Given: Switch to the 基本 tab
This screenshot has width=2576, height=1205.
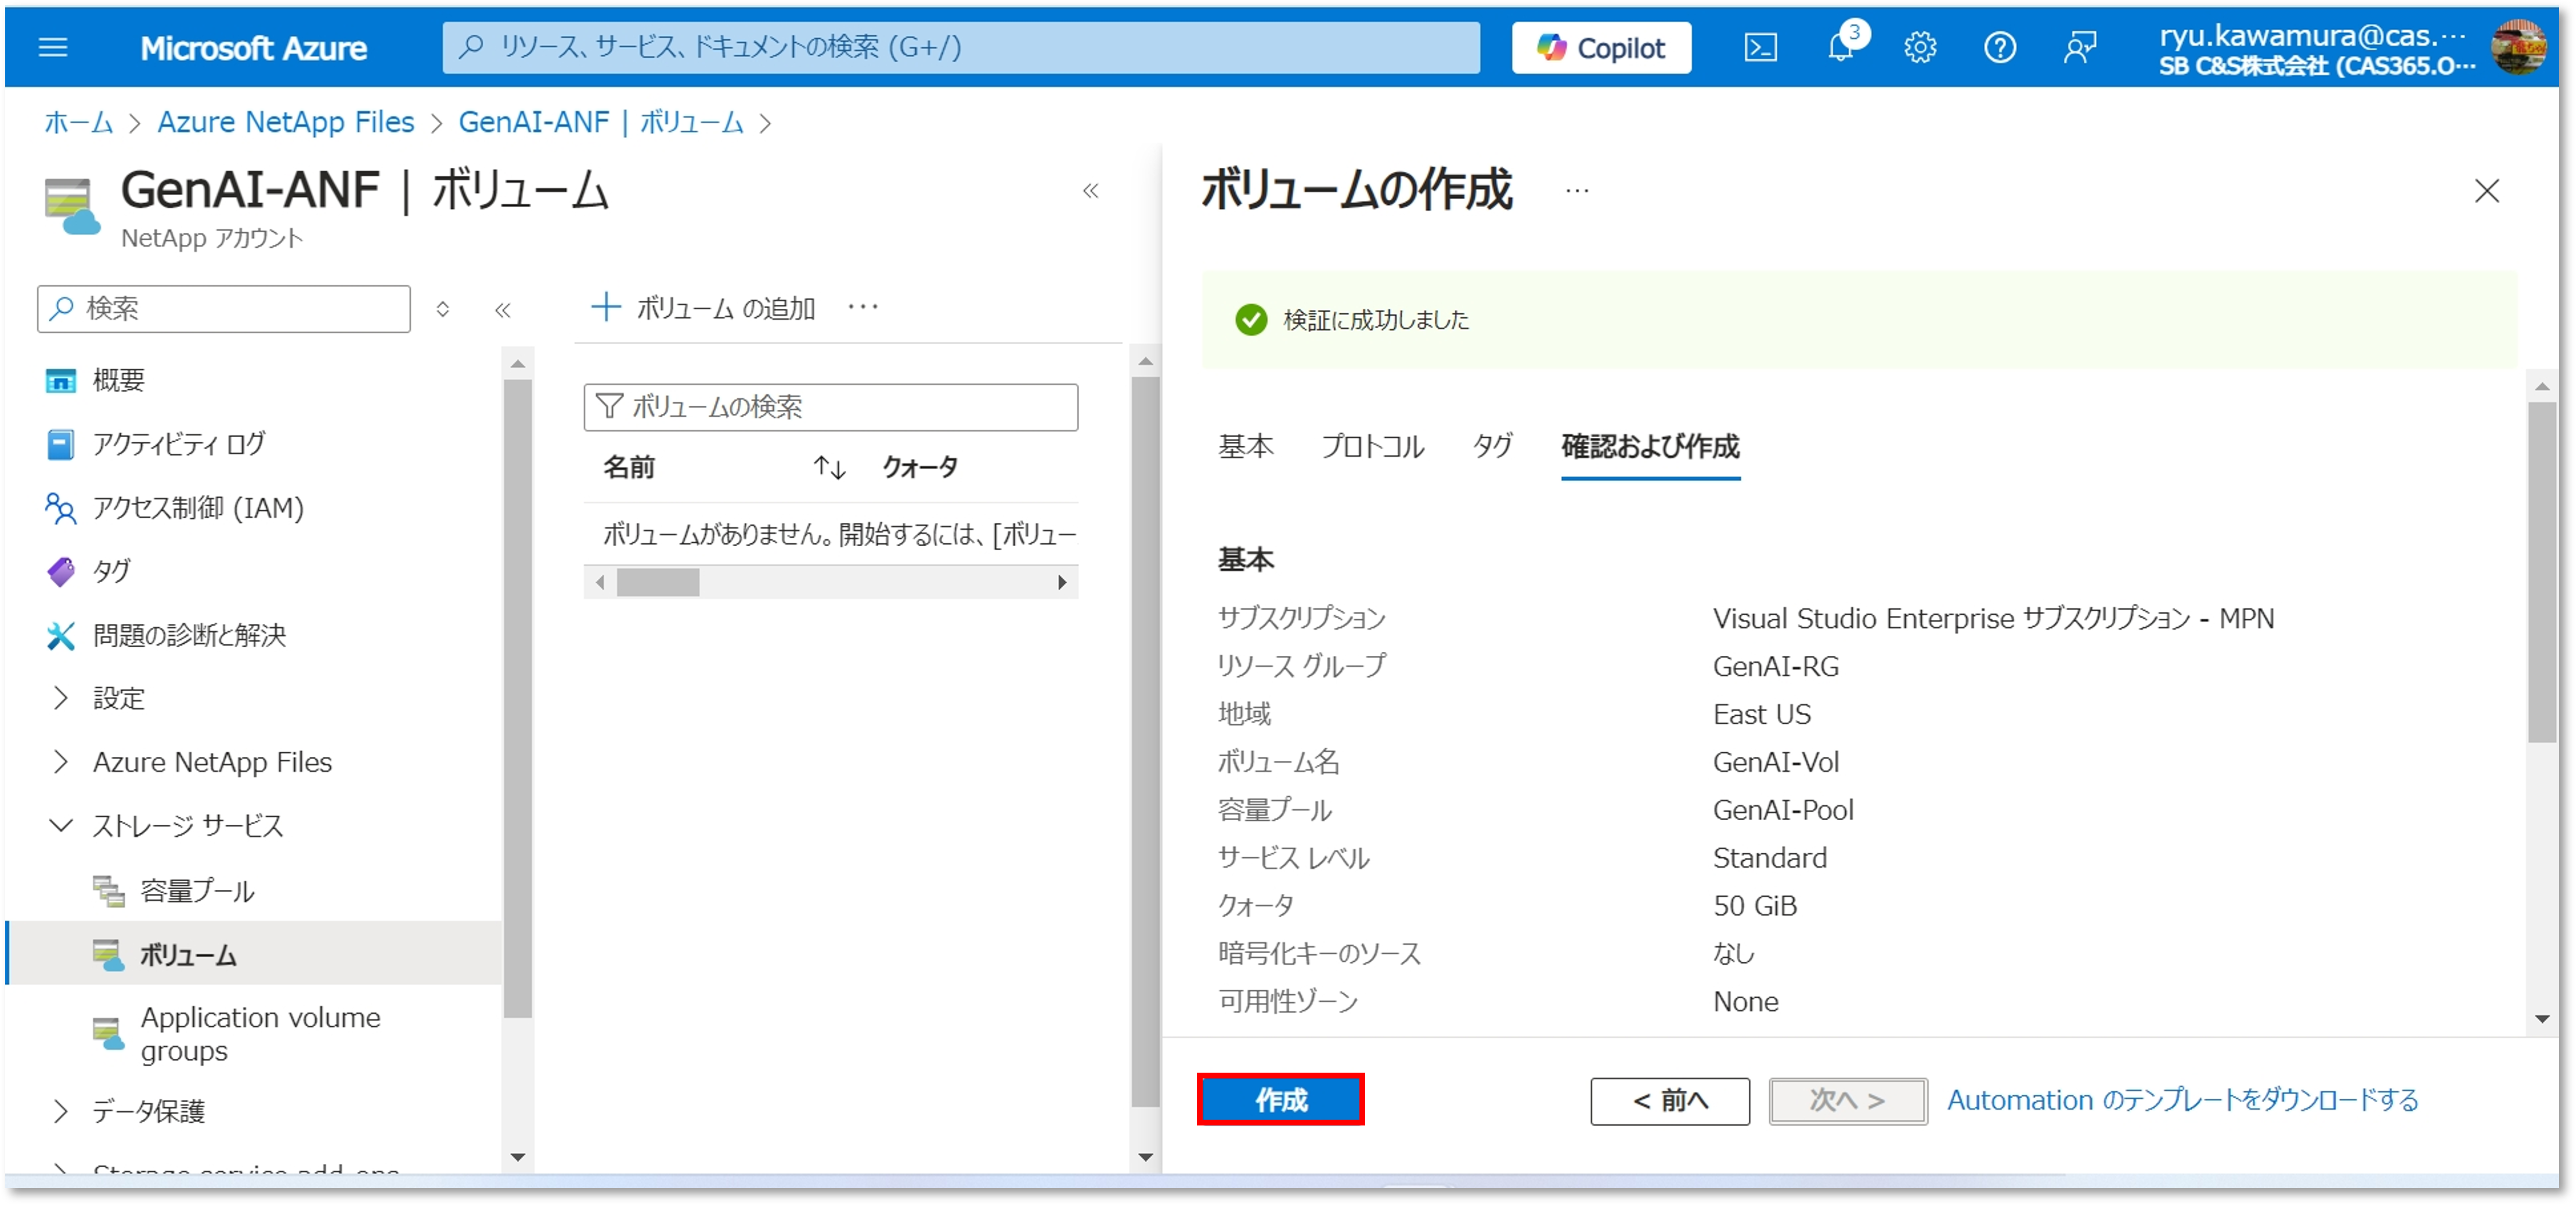Looking at the screenshot, I should (x=1245, y=446).
